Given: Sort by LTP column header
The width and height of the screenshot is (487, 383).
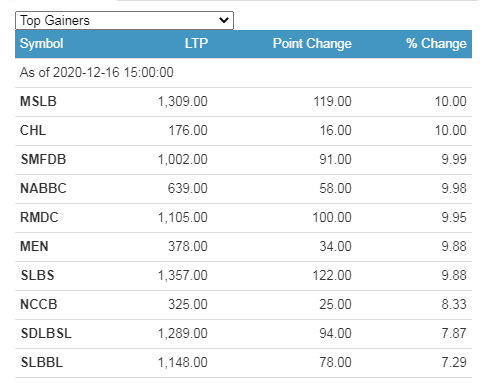Looking at the screenshot, I should 196,43.
